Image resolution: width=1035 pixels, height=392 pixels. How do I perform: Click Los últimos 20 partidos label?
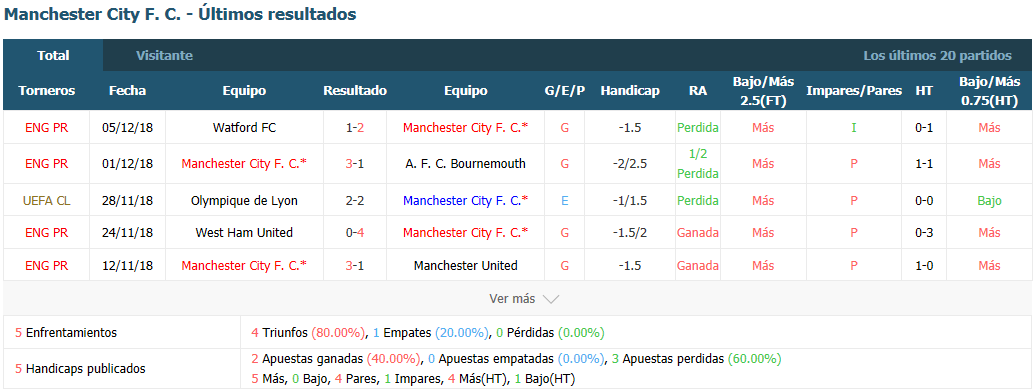937,55
